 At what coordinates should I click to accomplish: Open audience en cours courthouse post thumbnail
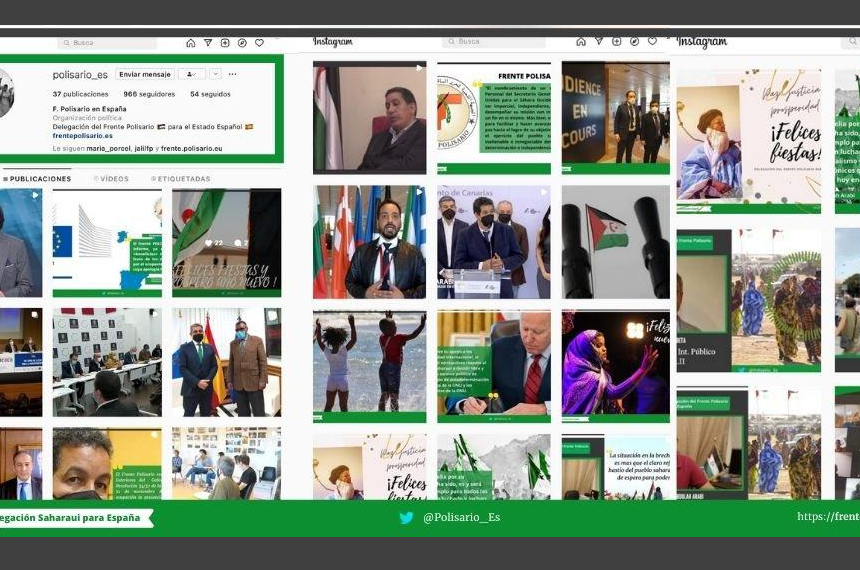(615, 117)
